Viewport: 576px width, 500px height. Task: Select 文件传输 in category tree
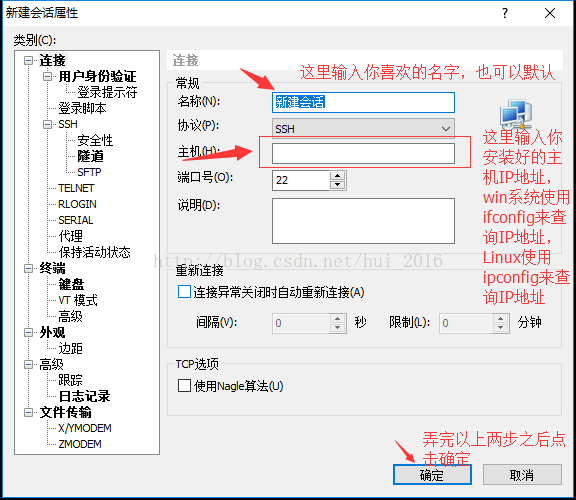65,412
